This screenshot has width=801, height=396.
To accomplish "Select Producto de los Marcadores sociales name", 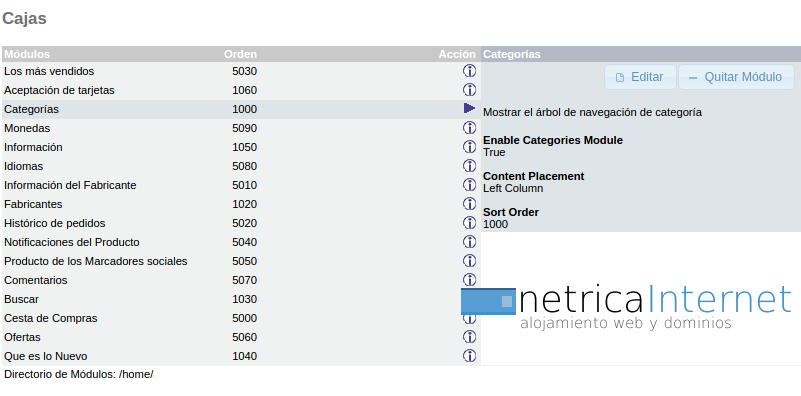I will click(x=96, y=261).
